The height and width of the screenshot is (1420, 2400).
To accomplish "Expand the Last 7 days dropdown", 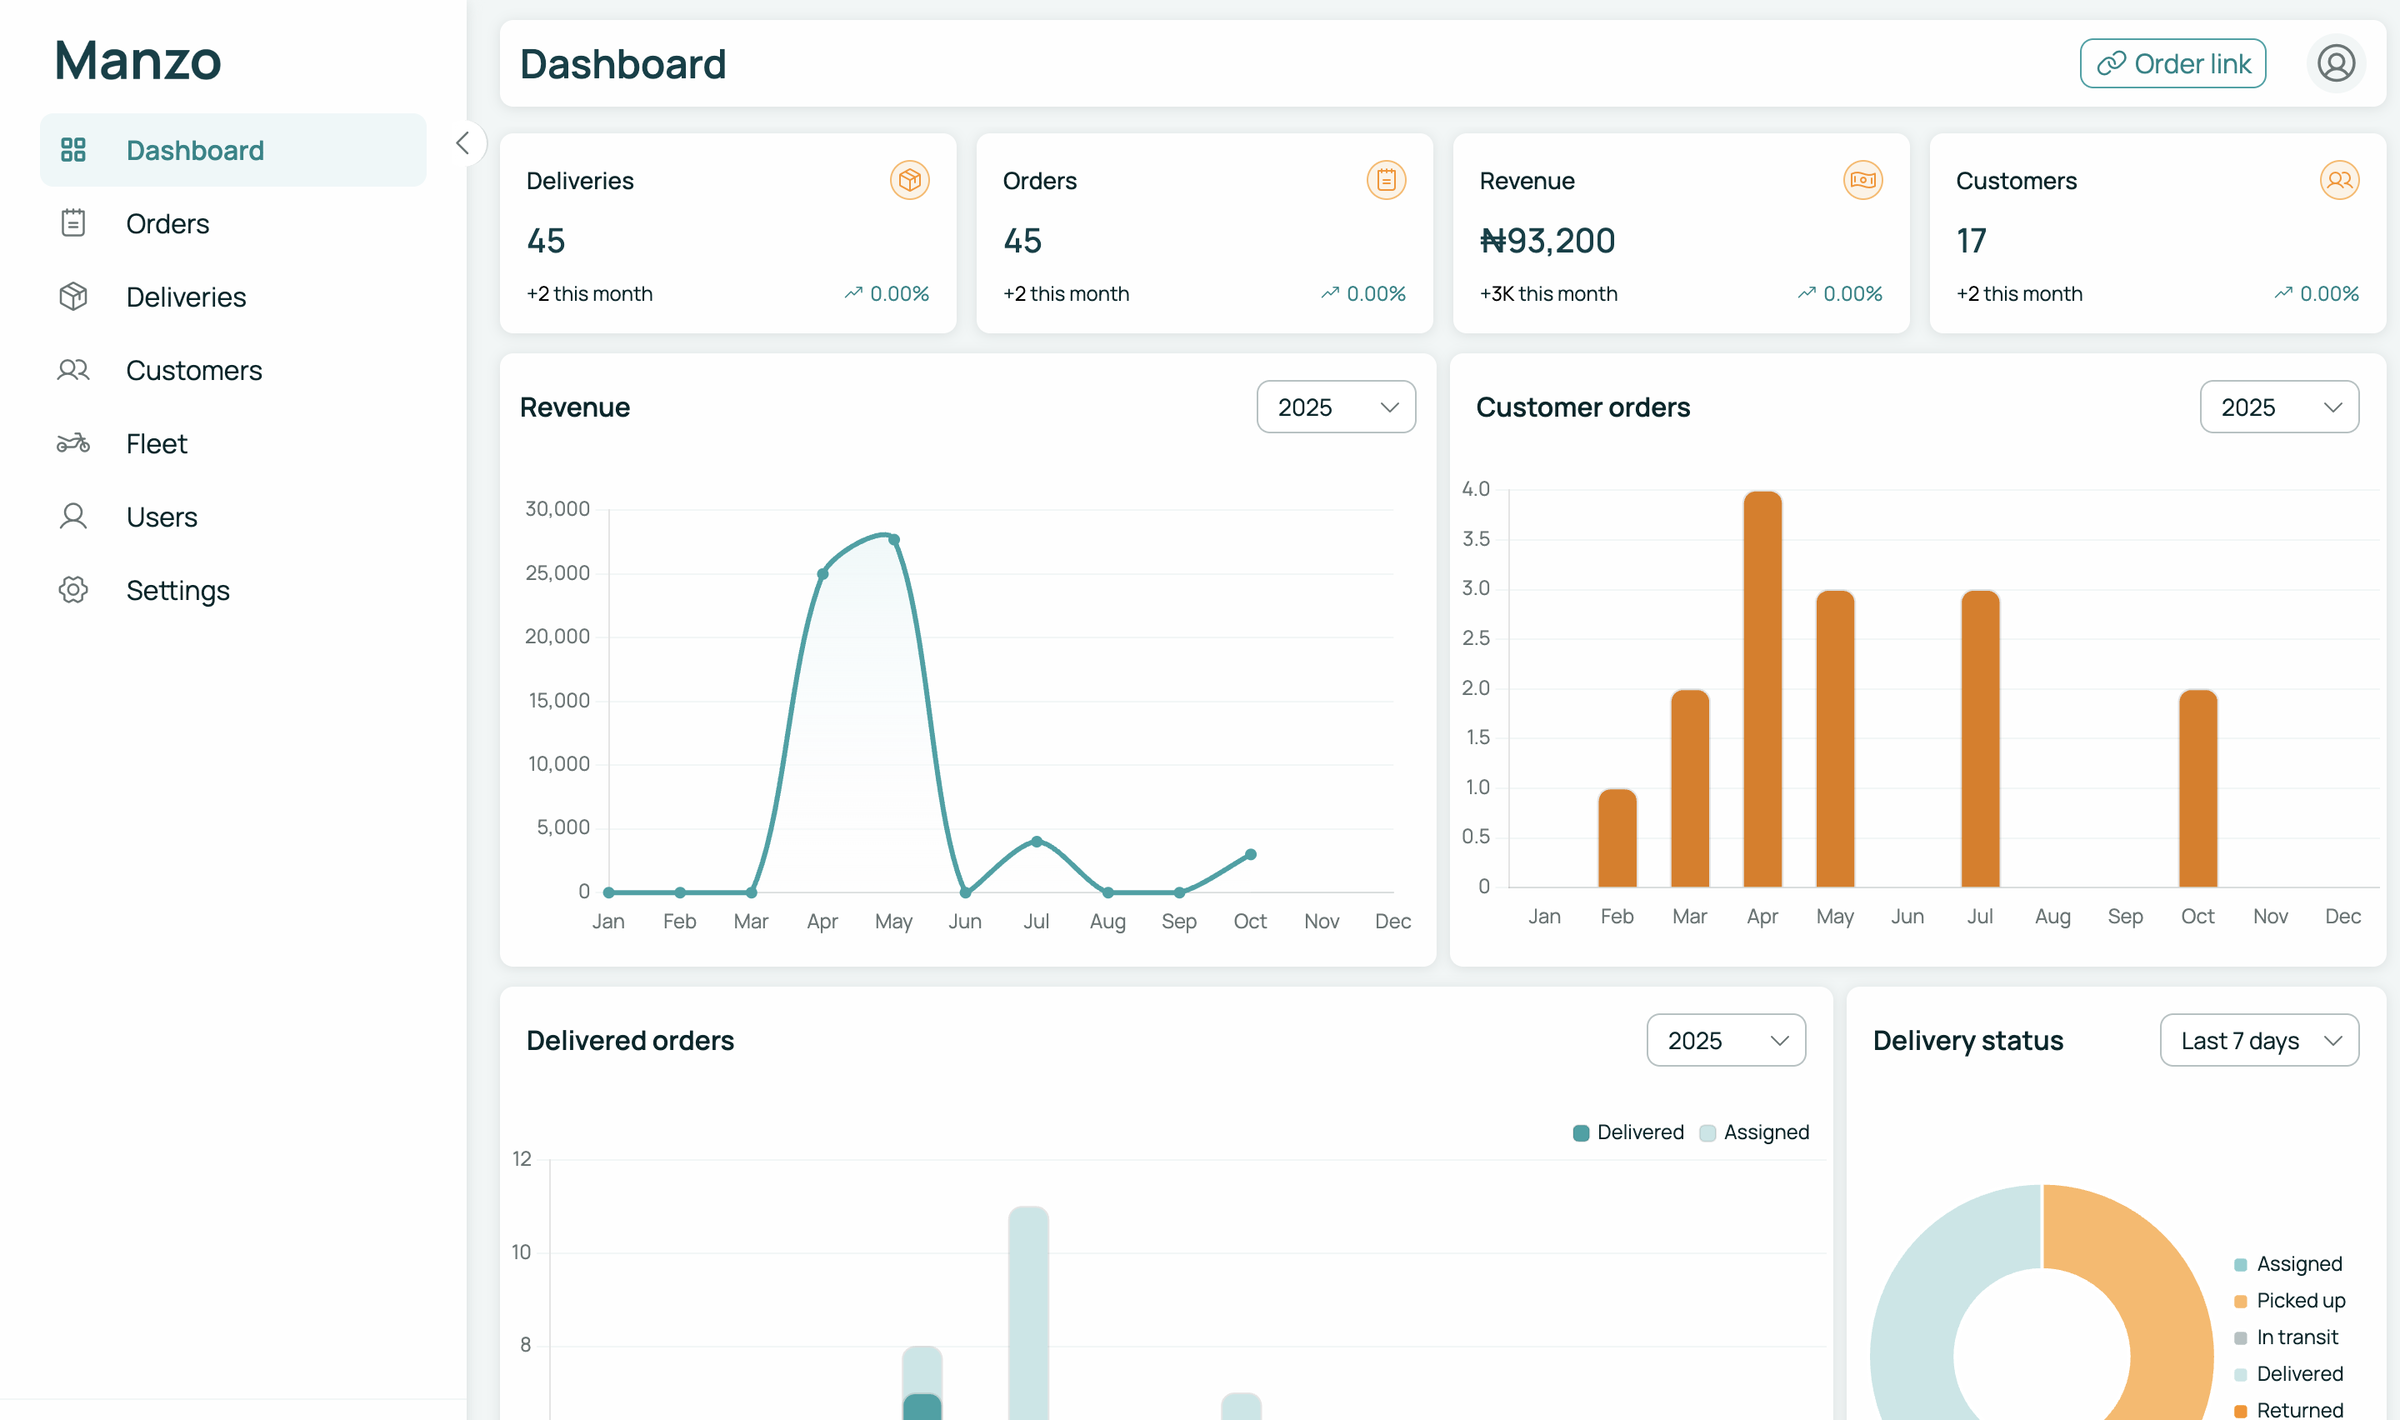I will 2258,1040.
